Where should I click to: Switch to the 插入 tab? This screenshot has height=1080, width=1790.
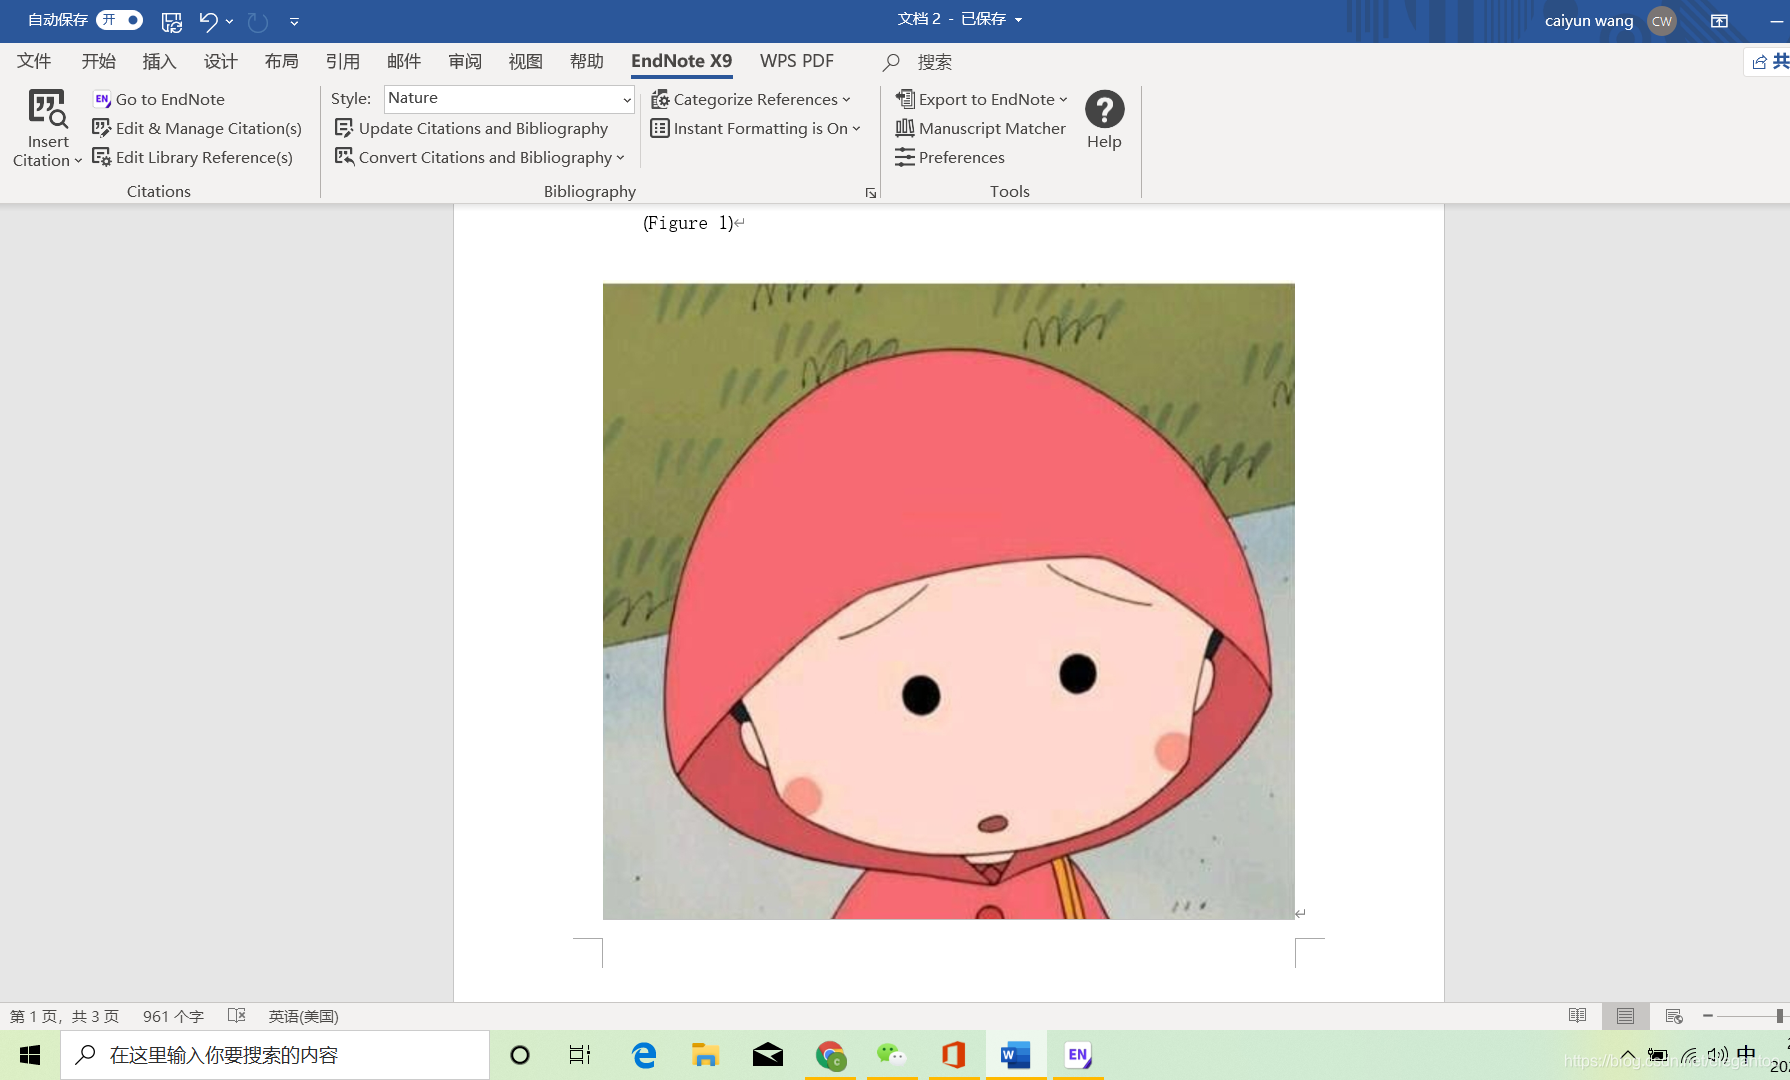(x=160, y=62)
